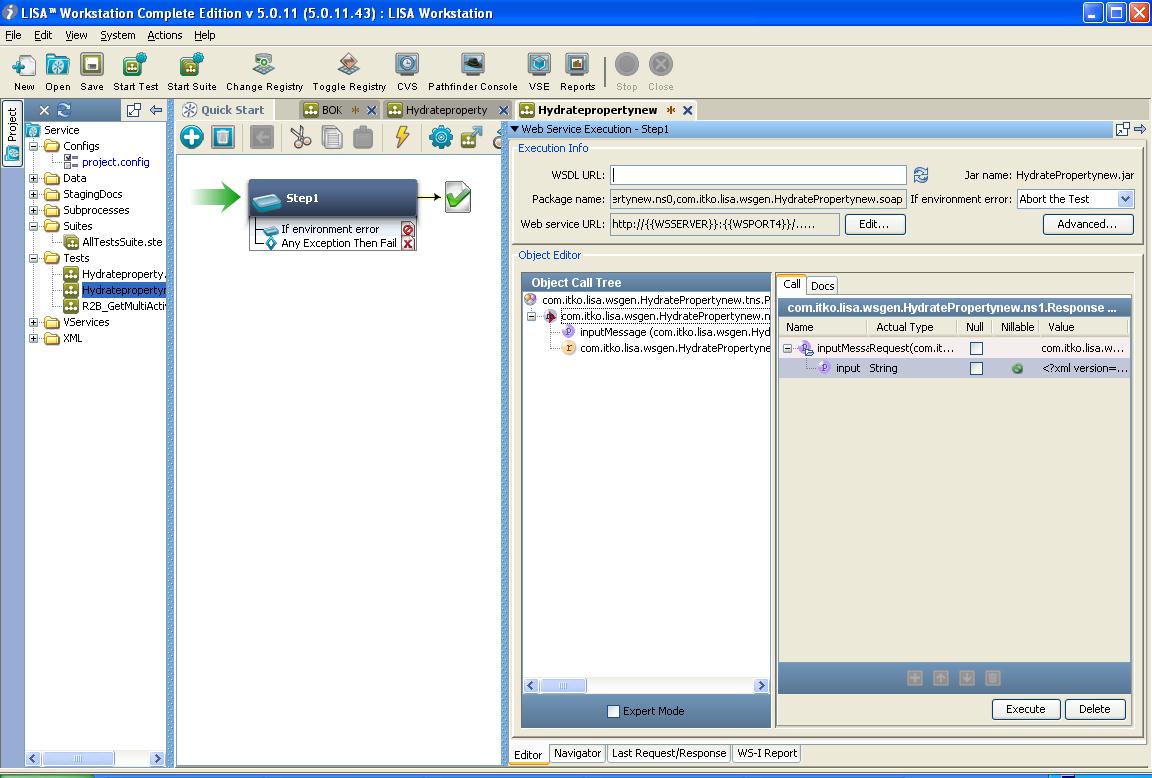The width and height of the screenshot is (1152, 778).
Task: Click the Delete button
Action: pos(1095,709)
